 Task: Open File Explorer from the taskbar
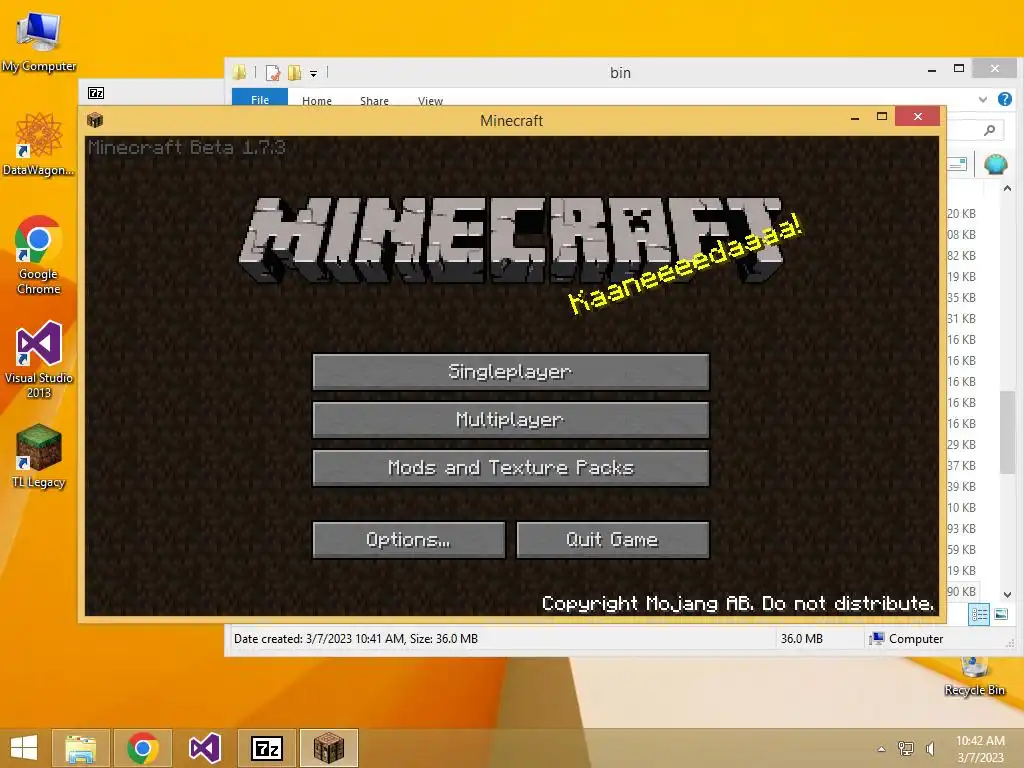click(80, 748)
